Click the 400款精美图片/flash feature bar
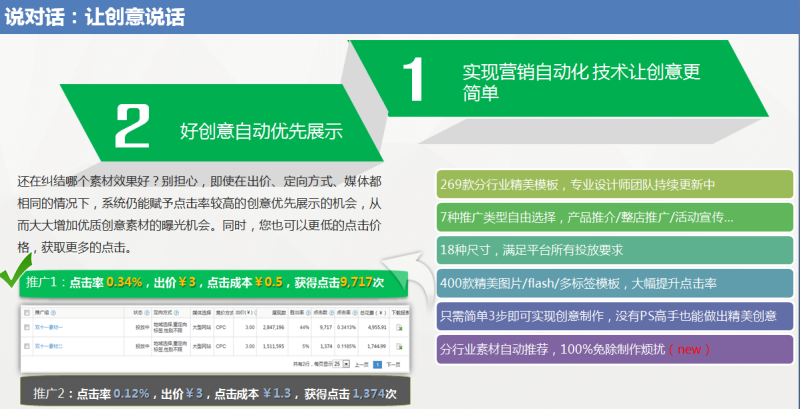 [x=615, y=283]
